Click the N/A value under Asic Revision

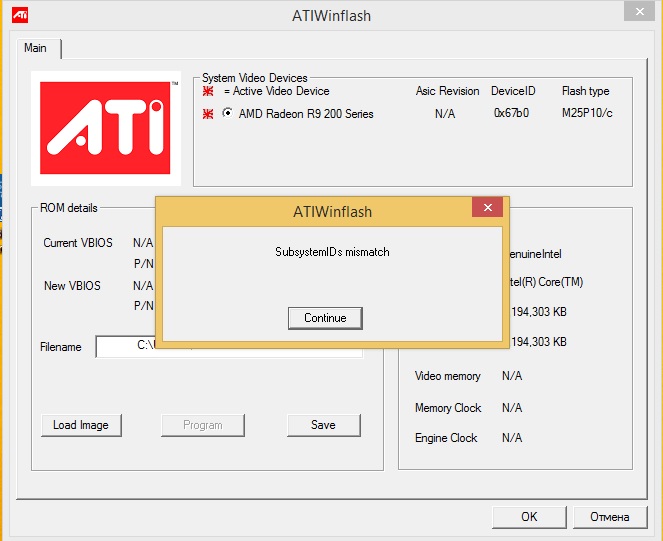[445, 114]
